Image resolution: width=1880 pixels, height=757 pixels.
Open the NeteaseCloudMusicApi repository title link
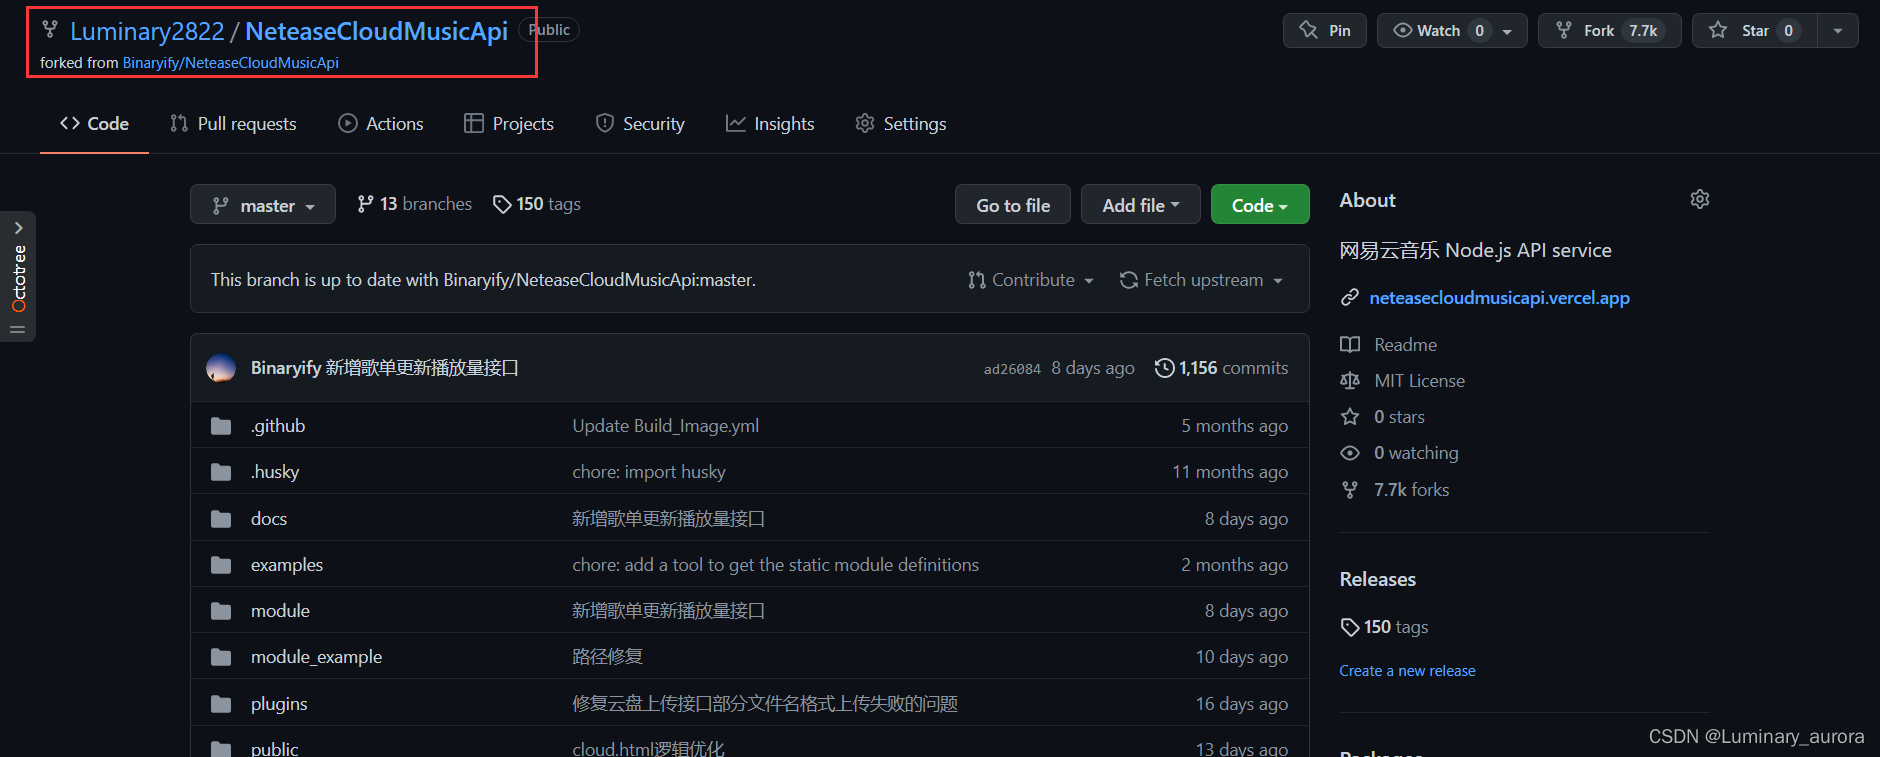[376, 31]
